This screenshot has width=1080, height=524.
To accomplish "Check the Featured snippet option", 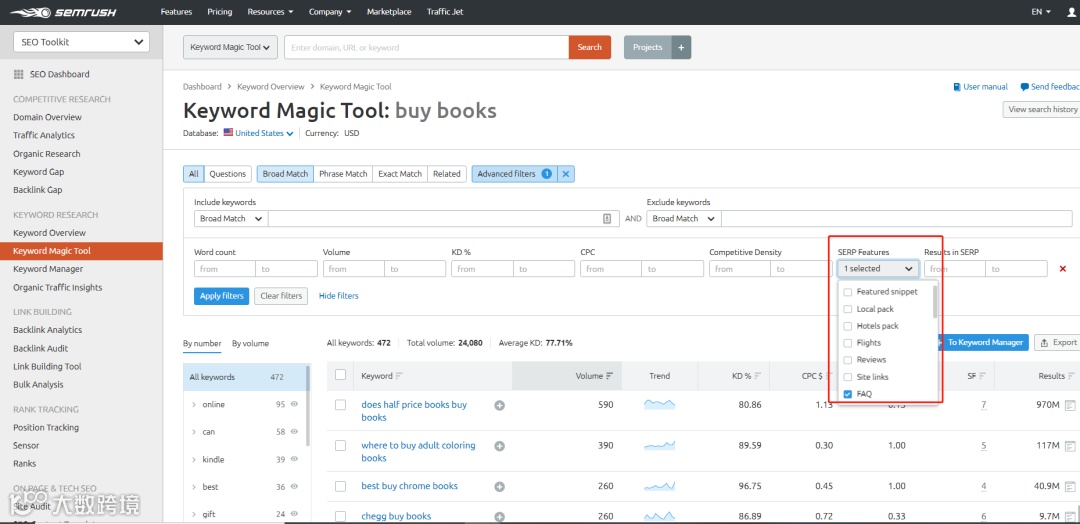I will tap(848, 292).
